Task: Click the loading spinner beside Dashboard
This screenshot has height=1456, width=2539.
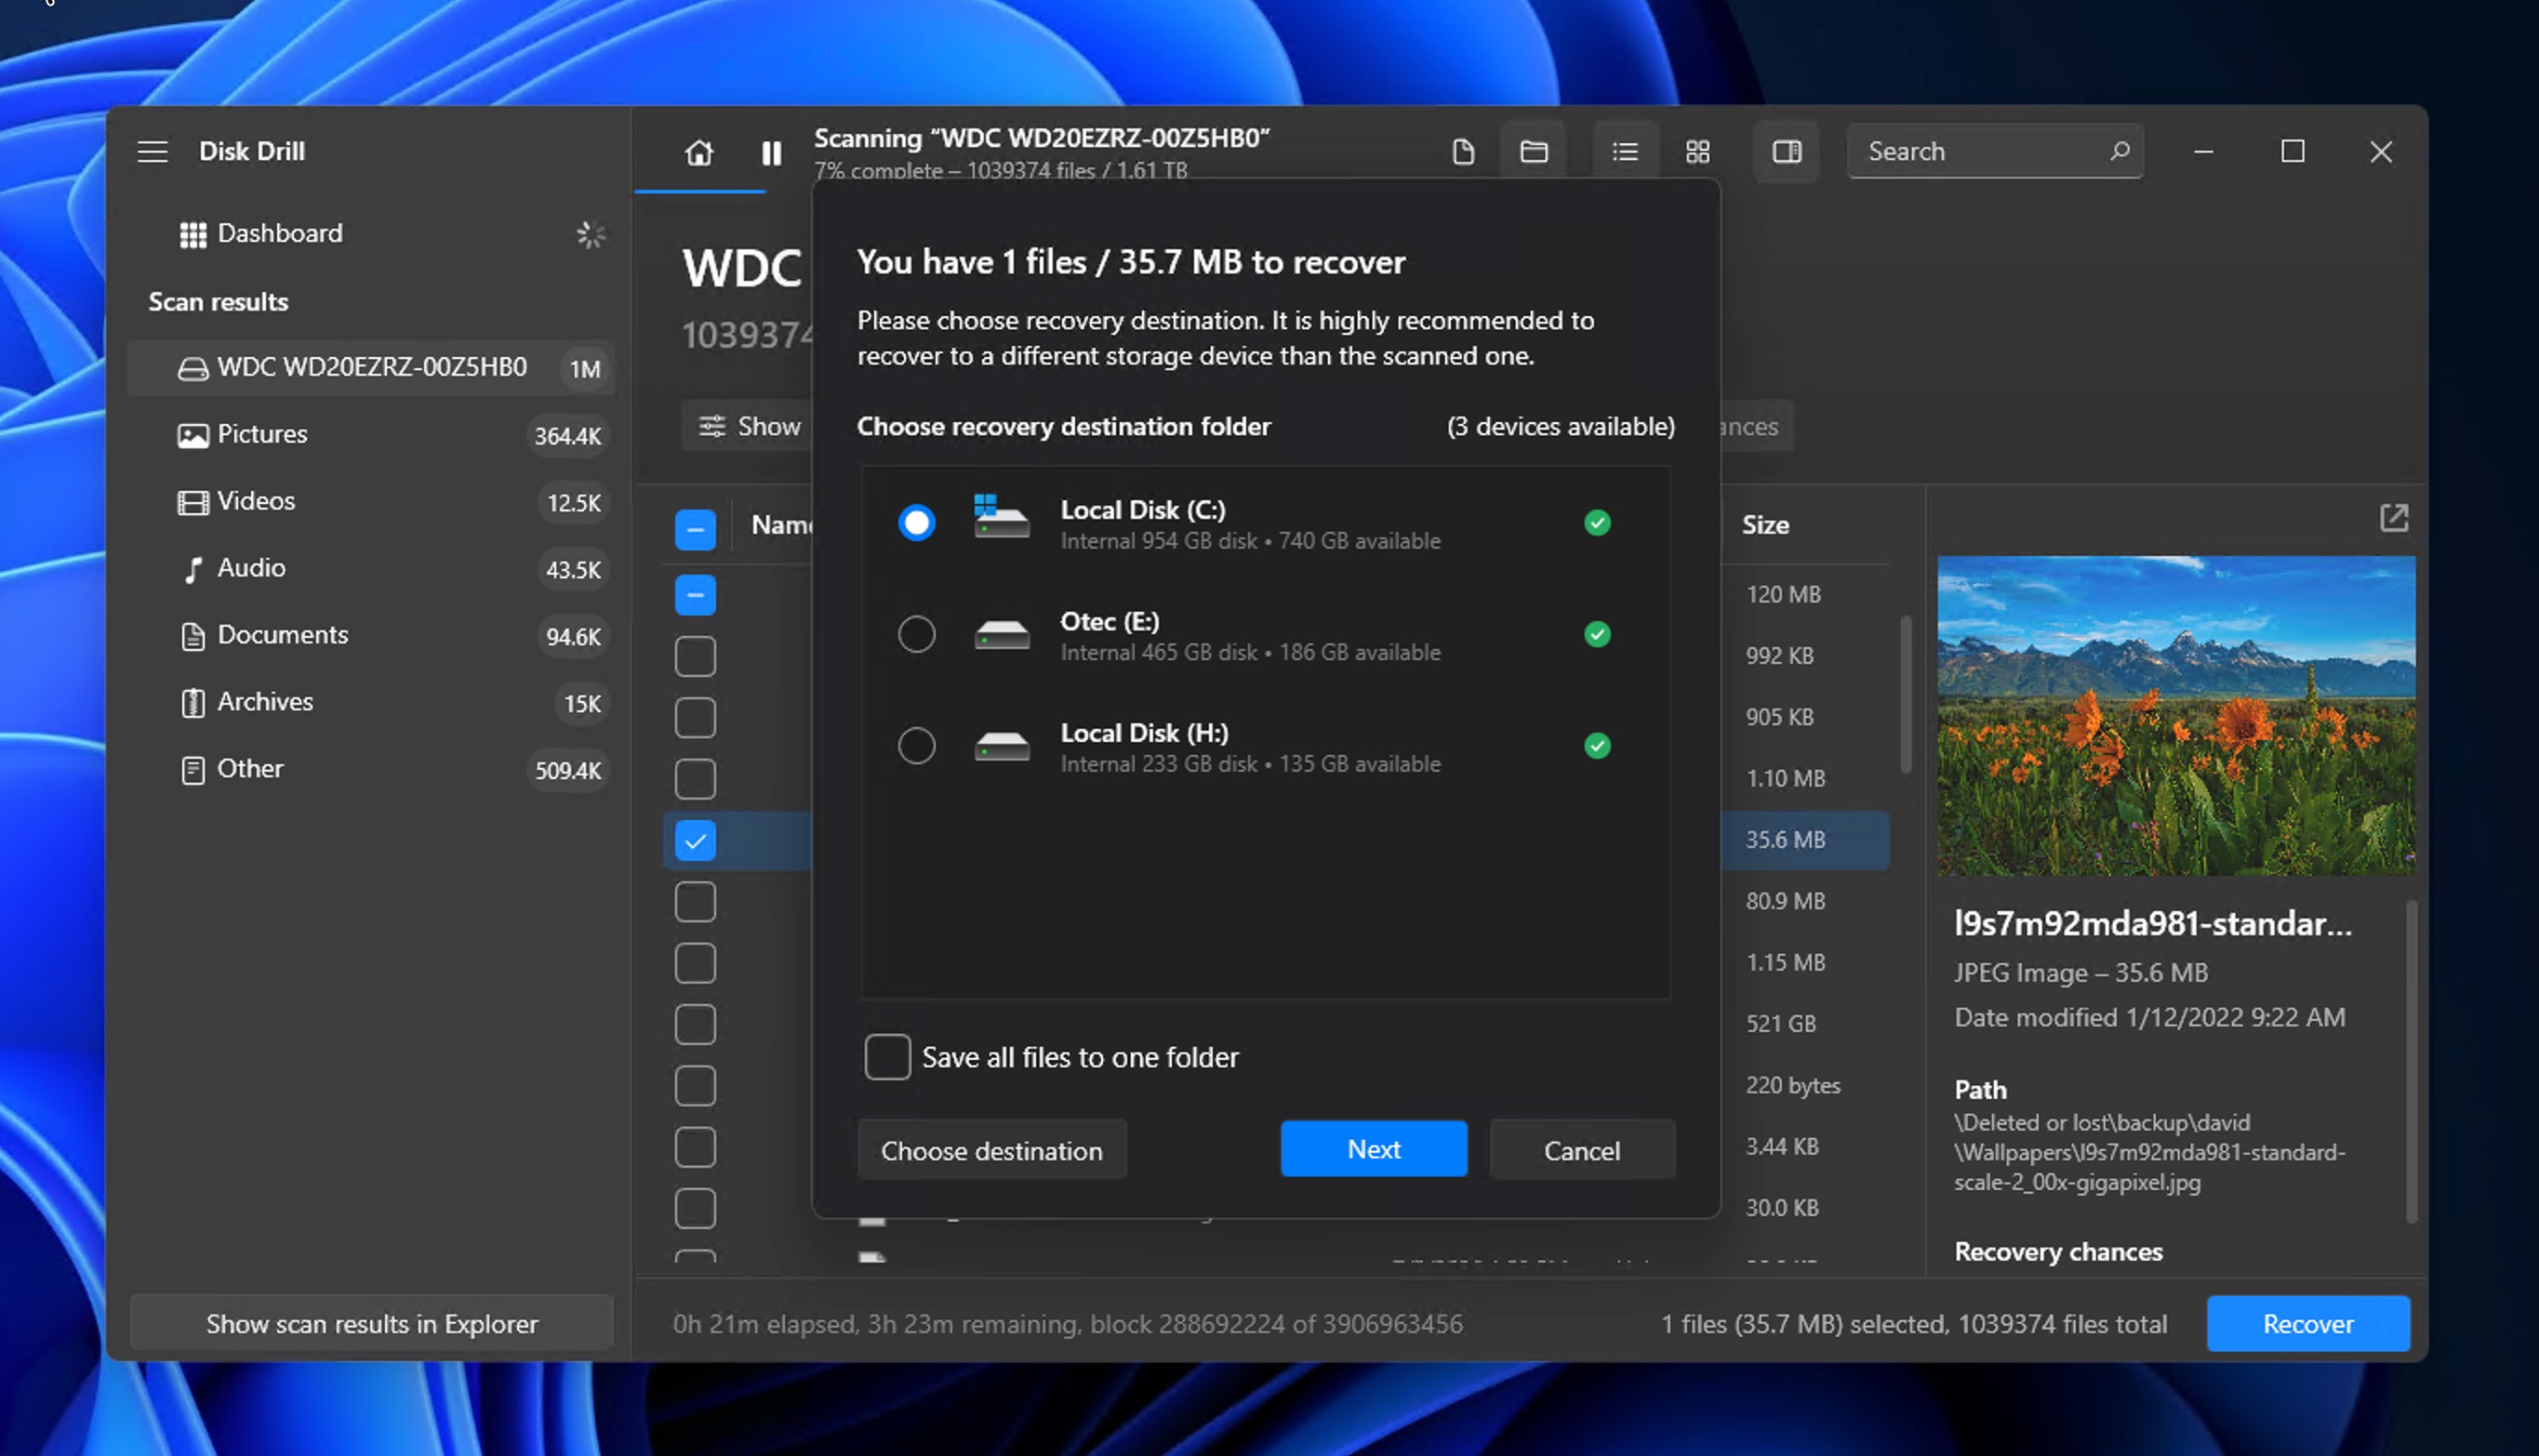Action: point(590,234)
